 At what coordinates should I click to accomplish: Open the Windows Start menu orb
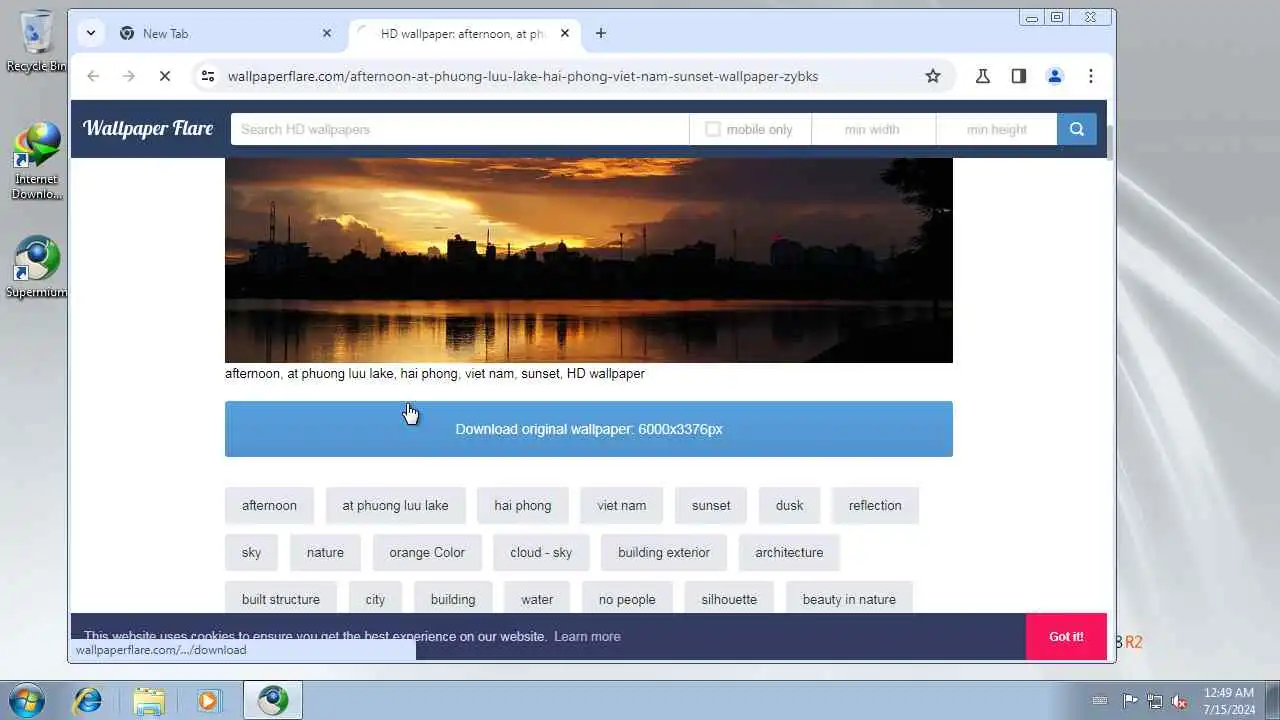(27, 700)
